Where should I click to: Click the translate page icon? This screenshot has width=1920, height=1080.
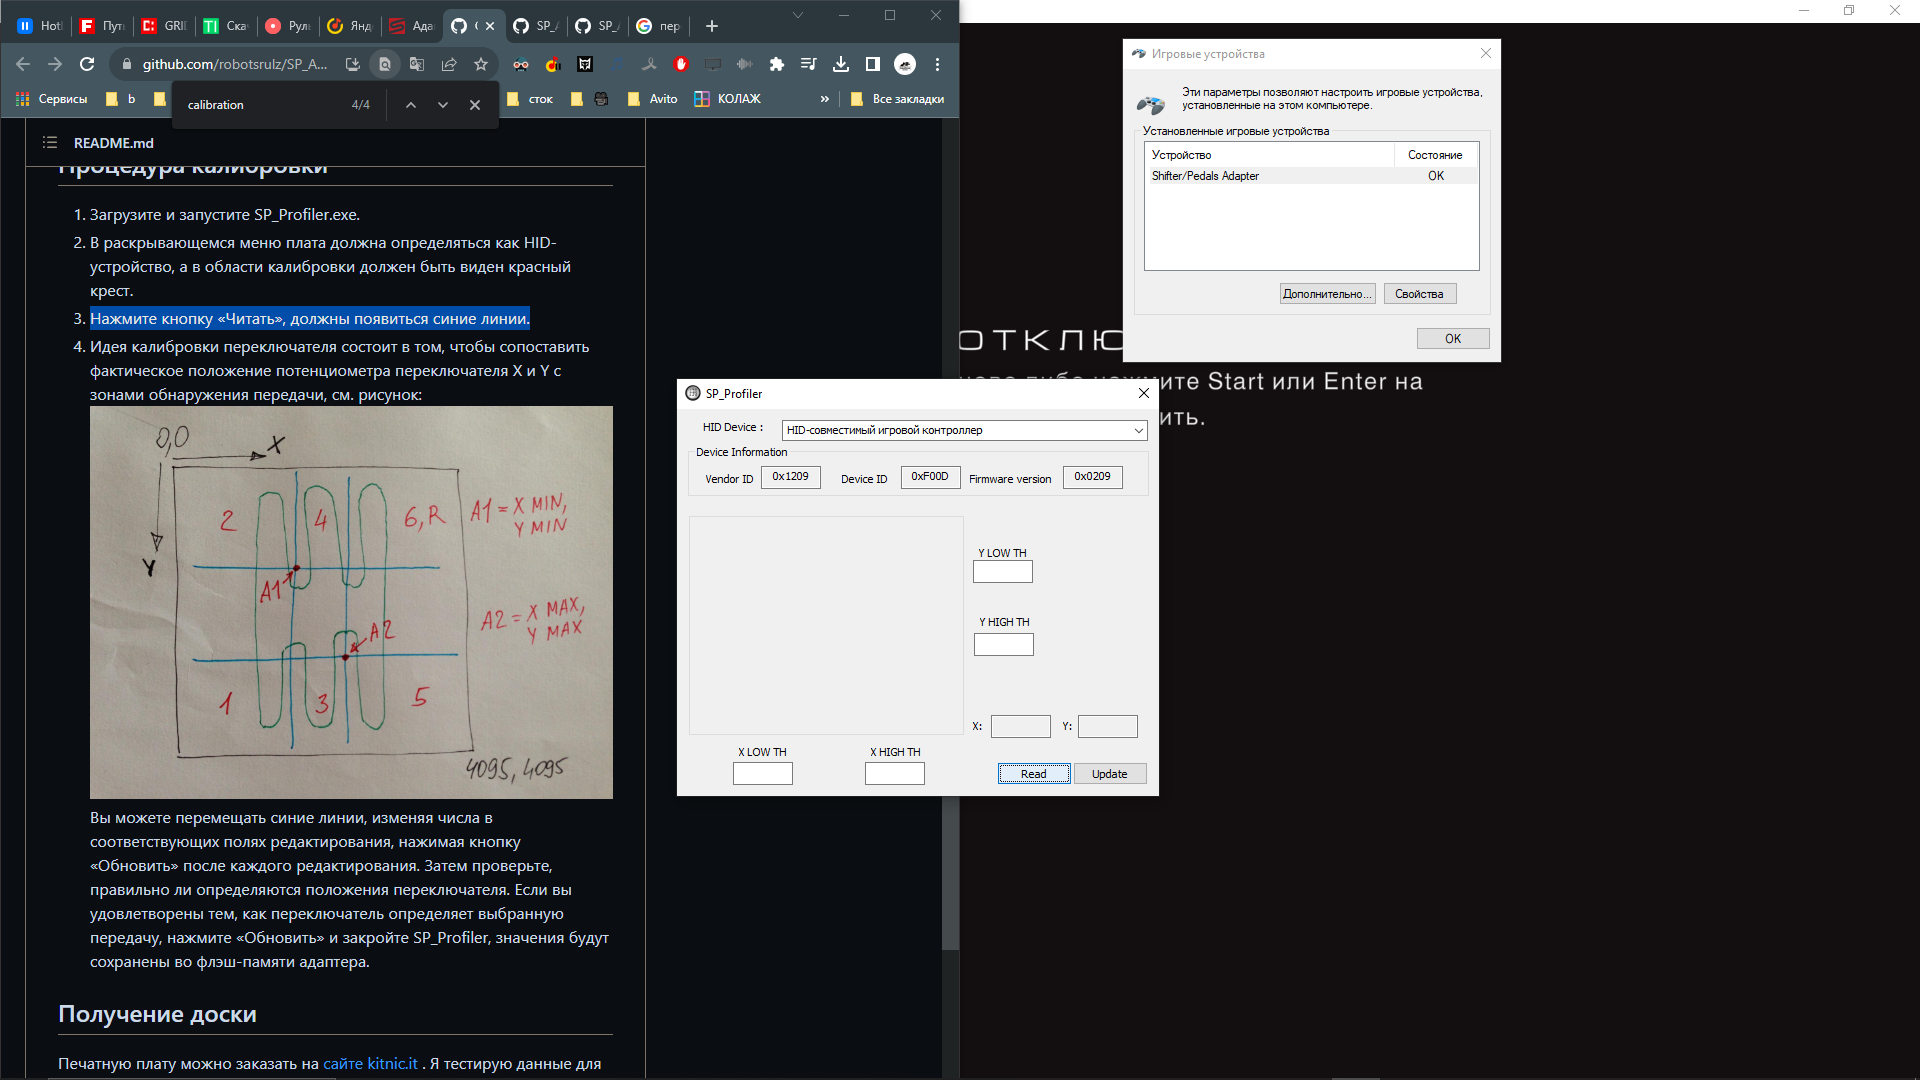(417, 64)
